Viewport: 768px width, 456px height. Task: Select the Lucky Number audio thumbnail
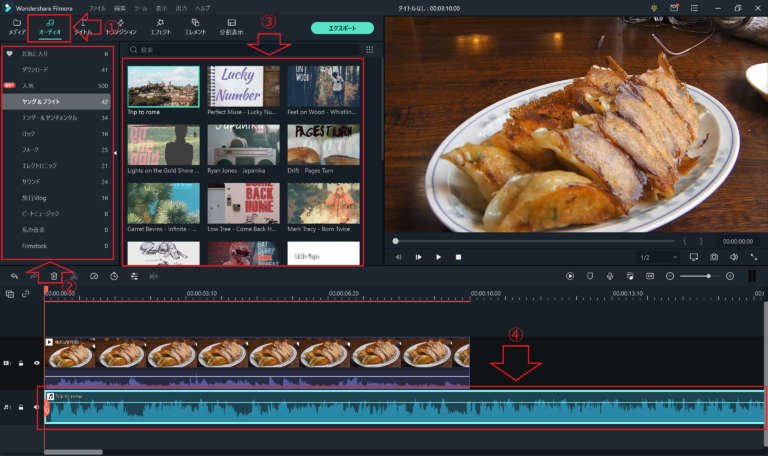[x=243, y=86]
